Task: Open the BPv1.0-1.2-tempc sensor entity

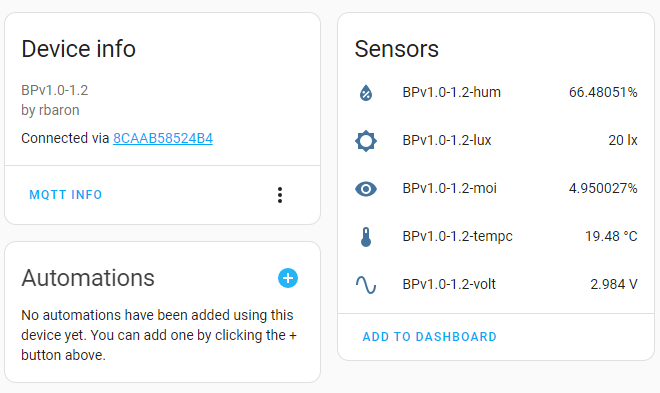Action: pos(458,236)
